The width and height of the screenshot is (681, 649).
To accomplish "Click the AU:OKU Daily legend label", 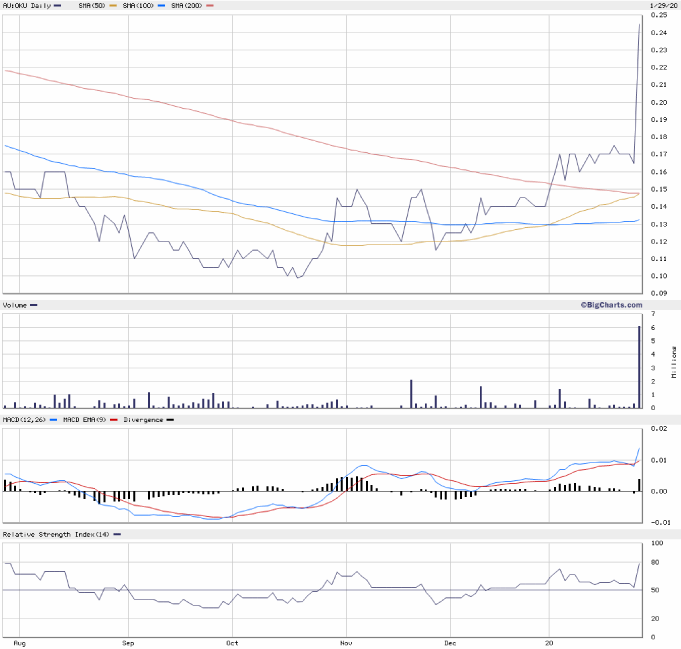I will tap(26, 5).
